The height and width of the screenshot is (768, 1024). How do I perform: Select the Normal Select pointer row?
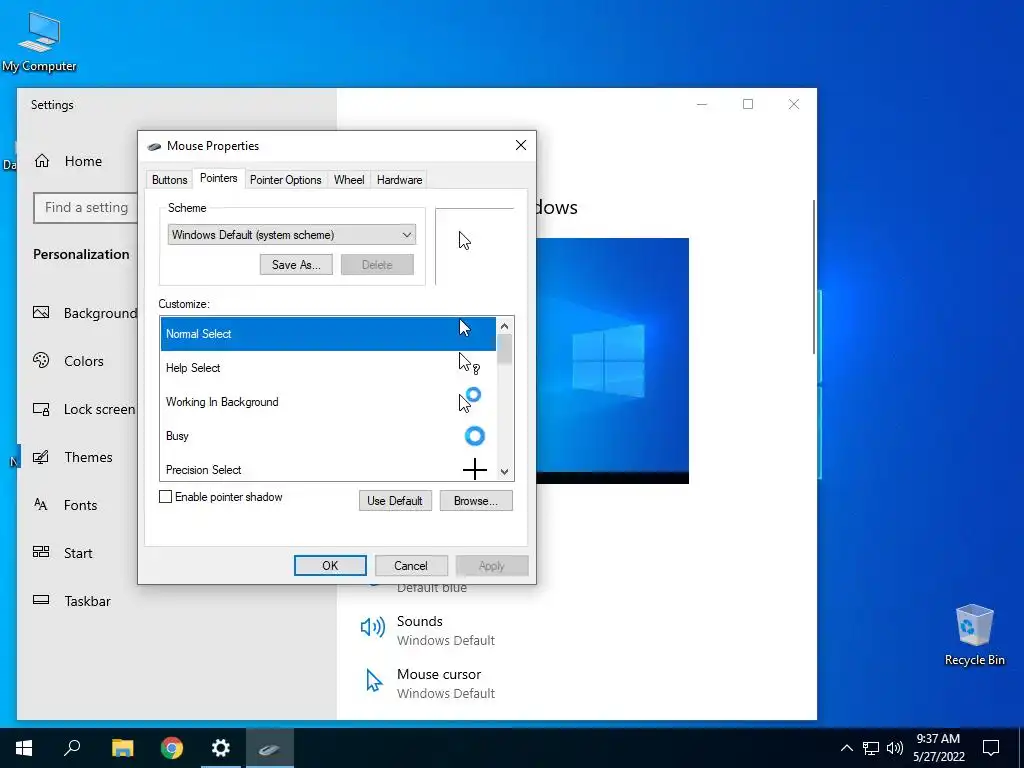328,334
